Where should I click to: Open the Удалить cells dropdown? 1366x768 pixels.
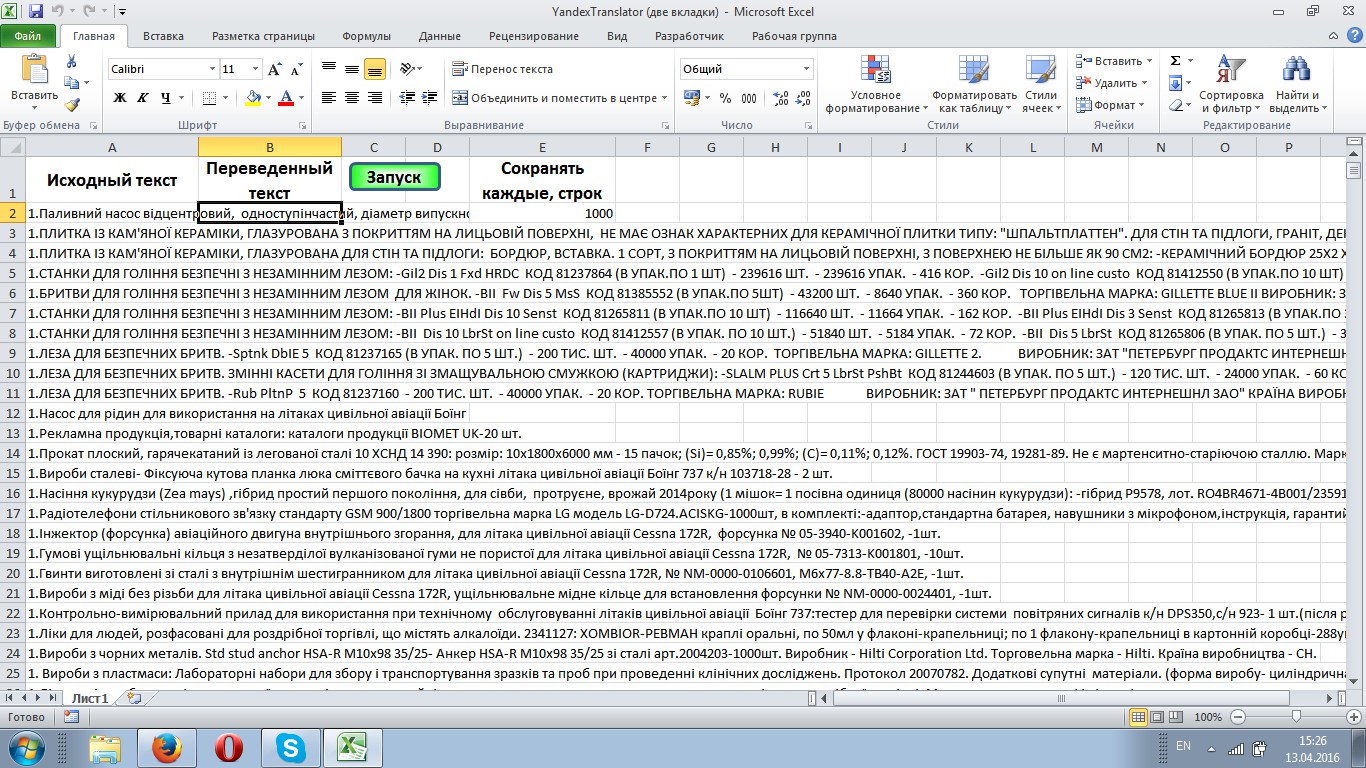pos(1145,83)
